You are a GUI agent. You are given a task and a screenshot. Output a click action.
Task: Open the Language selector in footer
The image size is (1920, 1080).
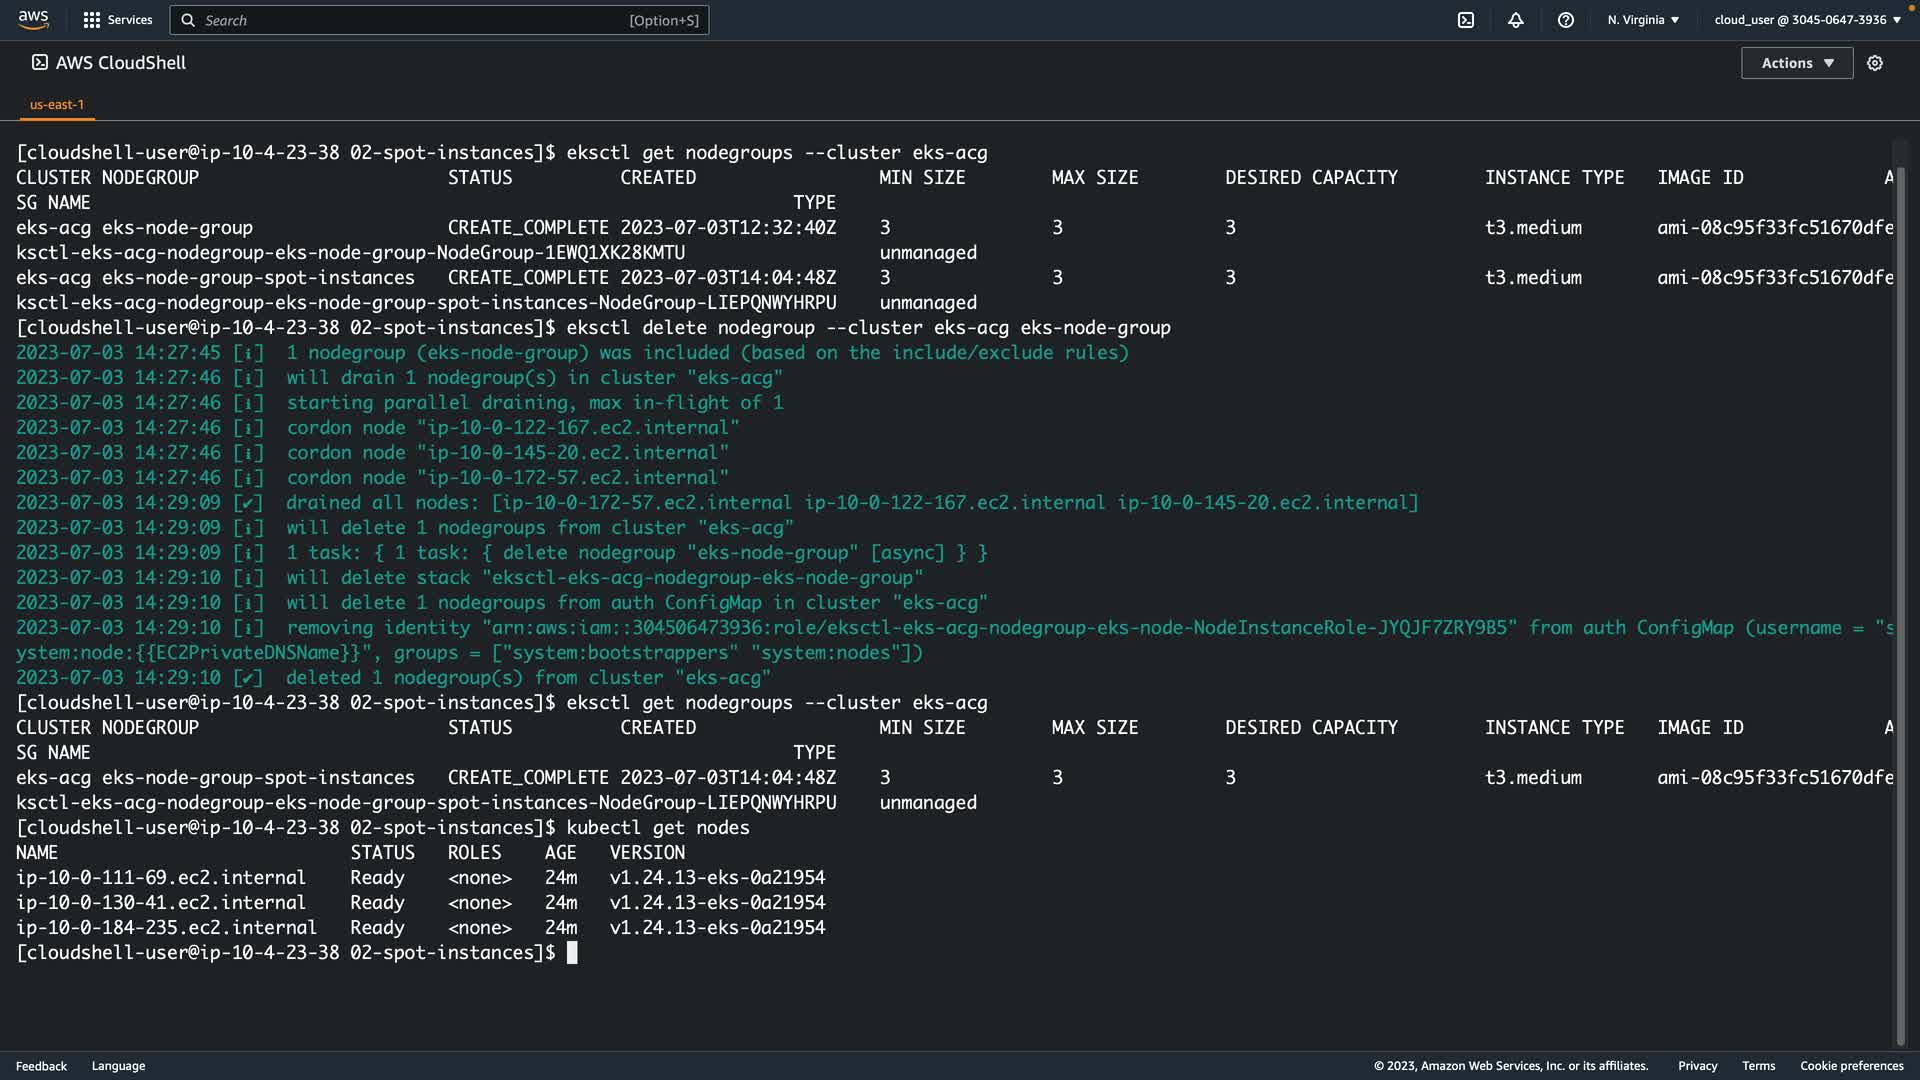(x=118, y=1066)
